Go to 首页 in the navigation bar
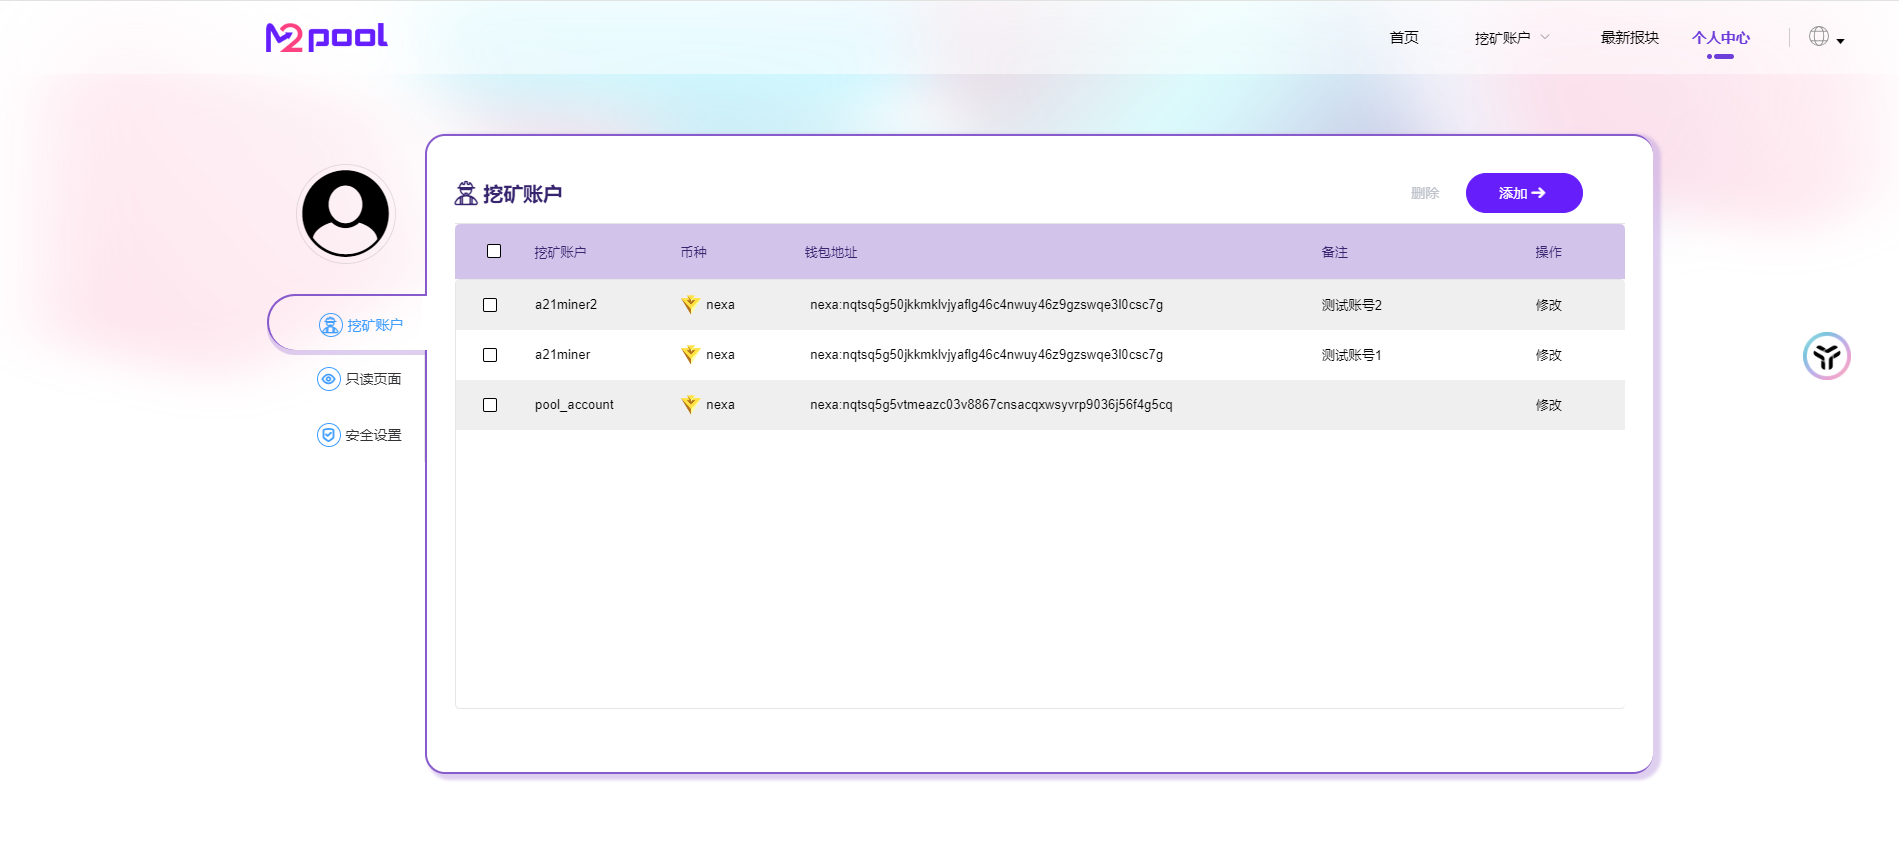Image resolution: width=1899 pixels, height=841 pixels. pos(1403,38)
